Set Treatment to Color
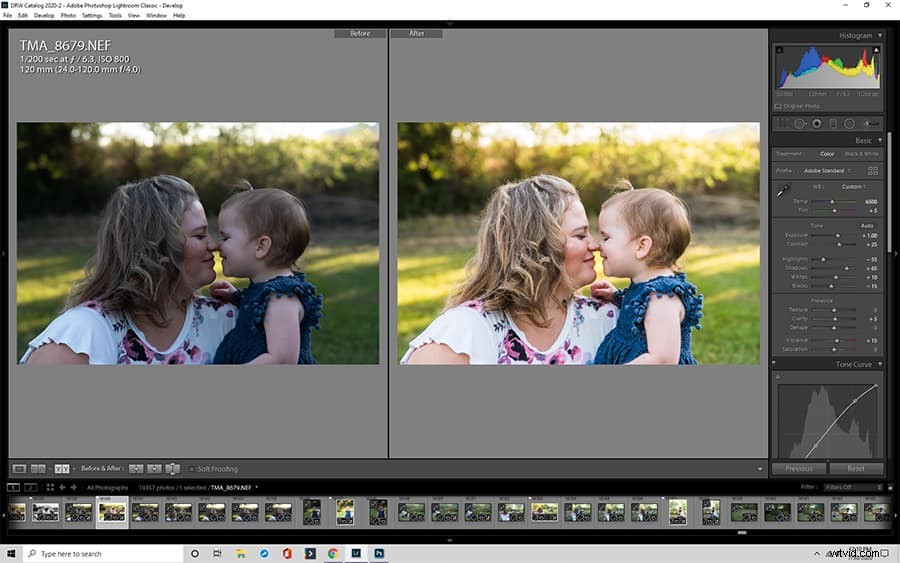The height and width of the screenshot is (563, 900). (x=827, y=154)
